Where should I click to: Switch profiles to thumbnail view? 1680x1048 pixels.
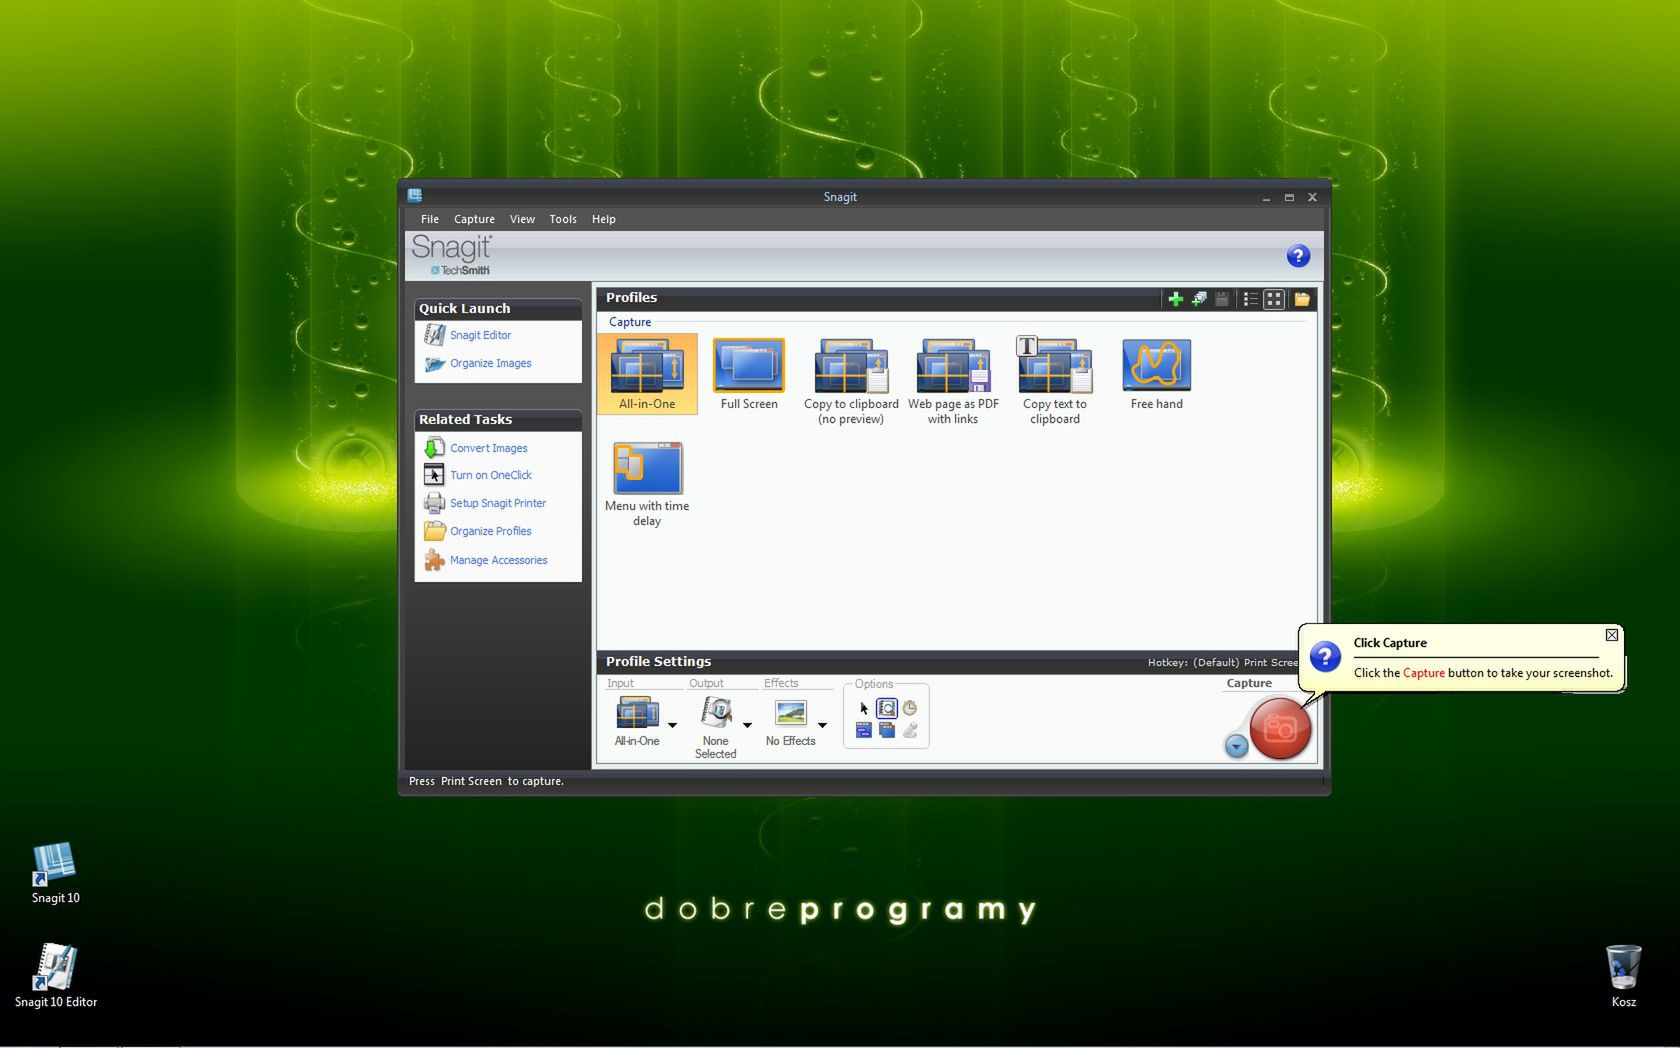(1274, 299)
